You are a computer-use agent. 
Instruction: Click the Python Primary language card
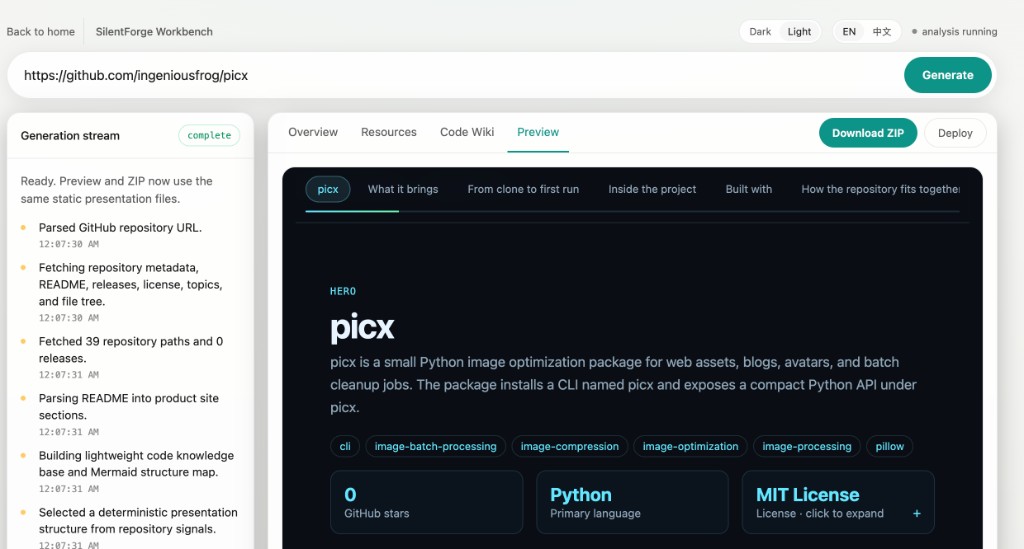point(632,502)
